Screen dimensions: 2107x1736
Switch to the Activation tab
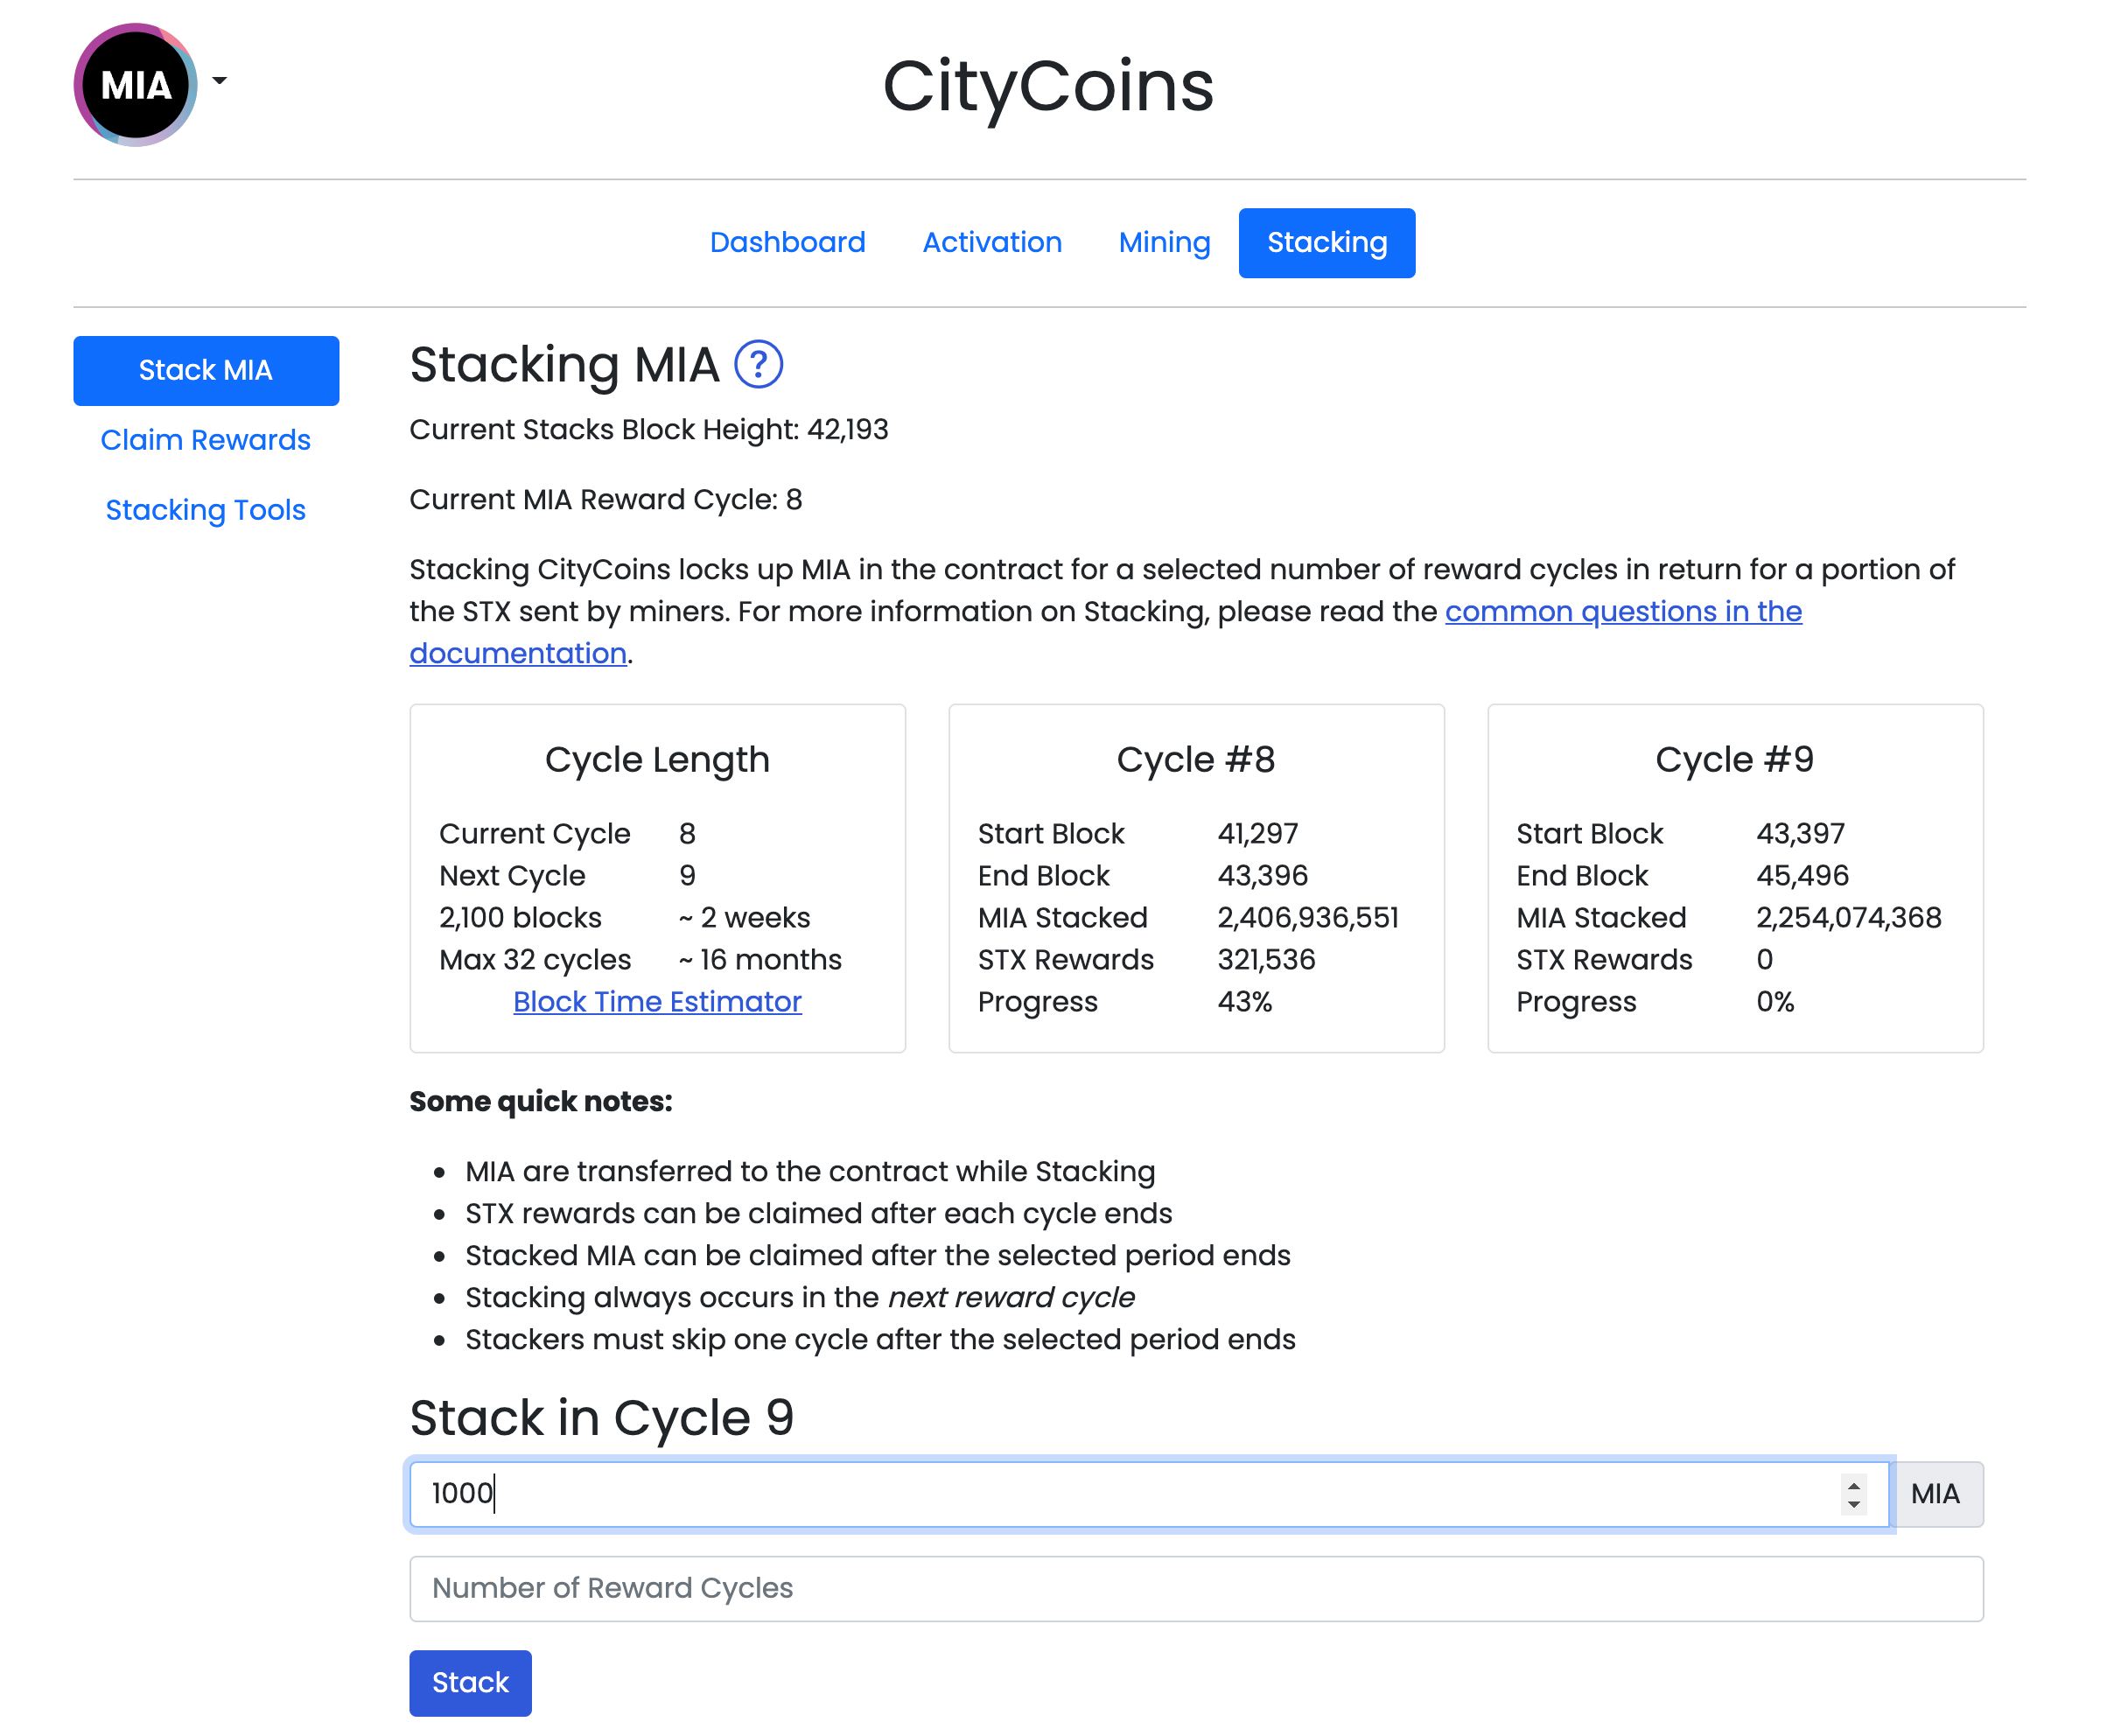[x=991, y=242]
